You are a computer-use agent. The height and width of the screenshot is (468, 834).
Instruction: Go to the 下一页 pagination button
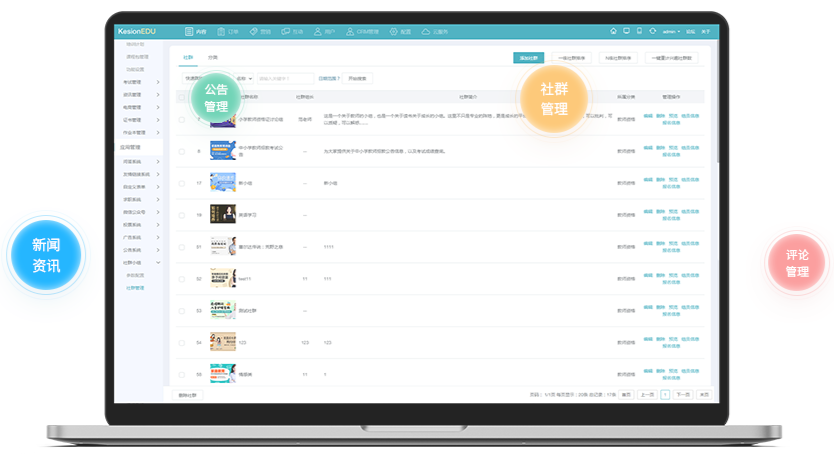click(x=682, y=395)
